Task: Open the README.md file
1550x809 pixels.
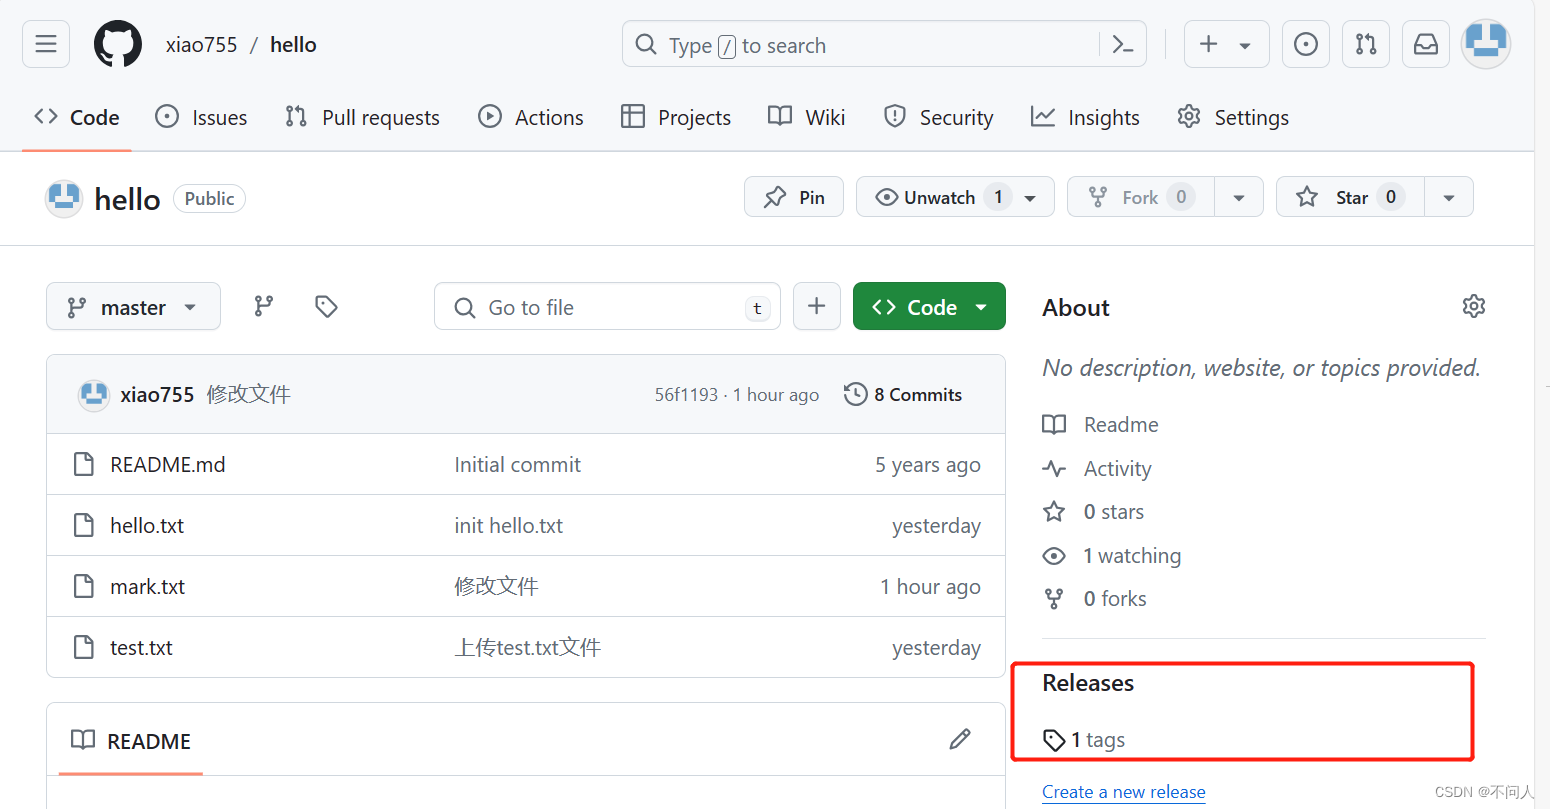Action: pyautogui.click(x=168, y=465)
